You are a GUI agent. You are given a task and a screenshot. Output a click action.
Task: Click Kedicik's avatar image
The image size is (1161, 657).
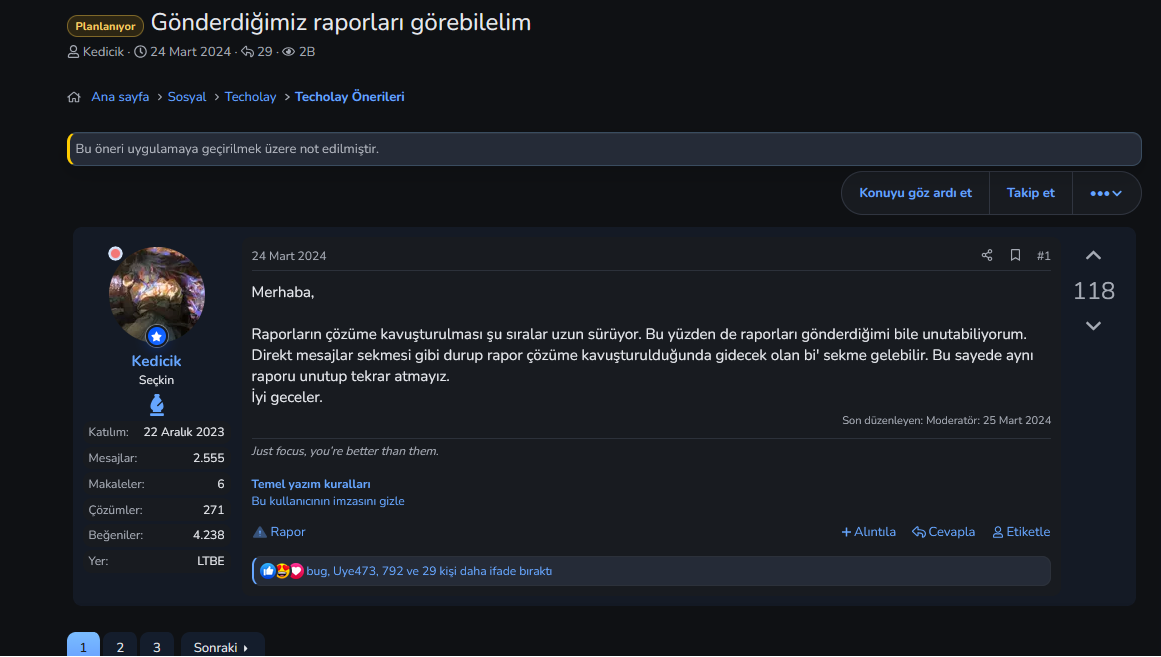click(x=157, y=296)
